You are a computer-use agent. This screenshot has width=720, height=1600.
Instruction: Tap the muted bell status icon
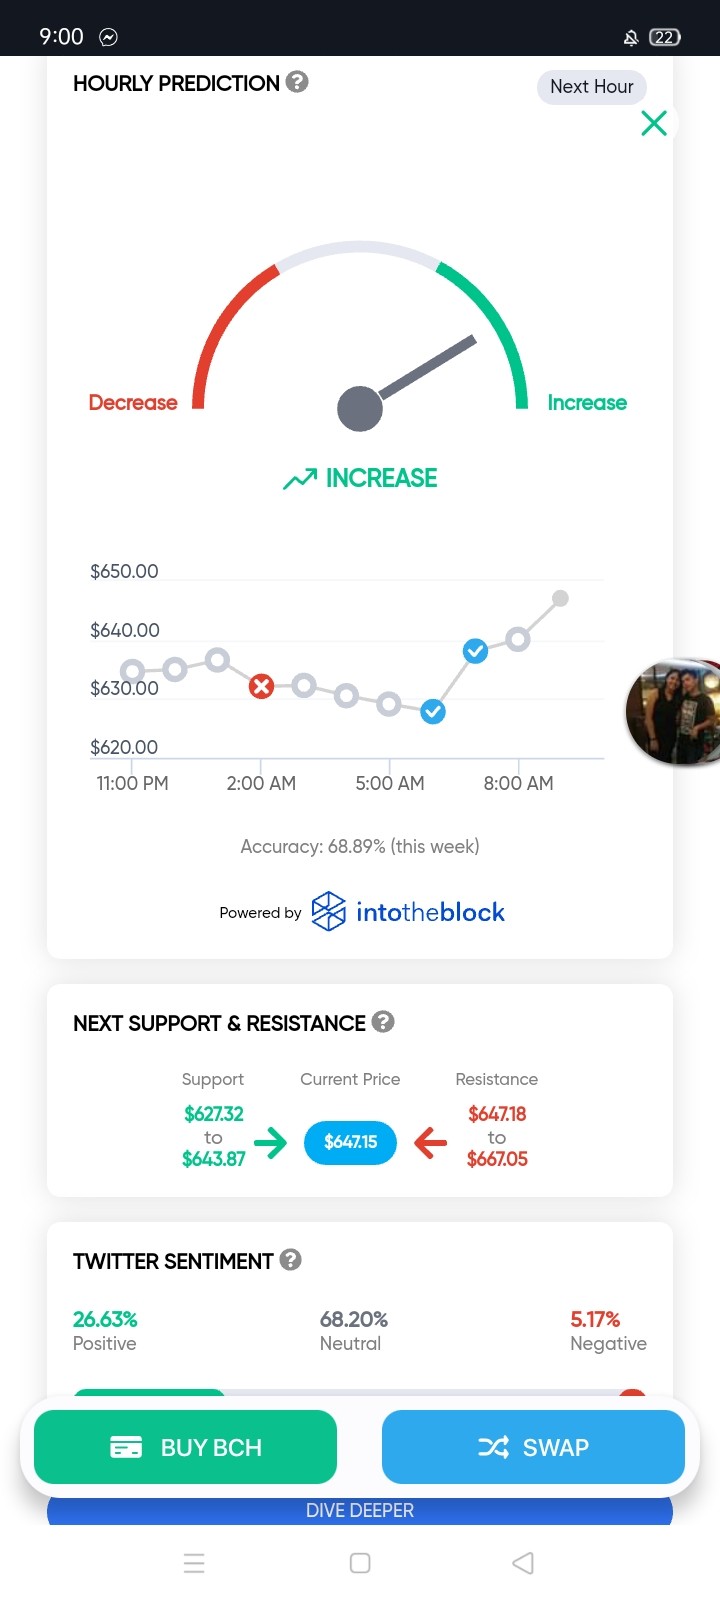[x=631, y=38]
